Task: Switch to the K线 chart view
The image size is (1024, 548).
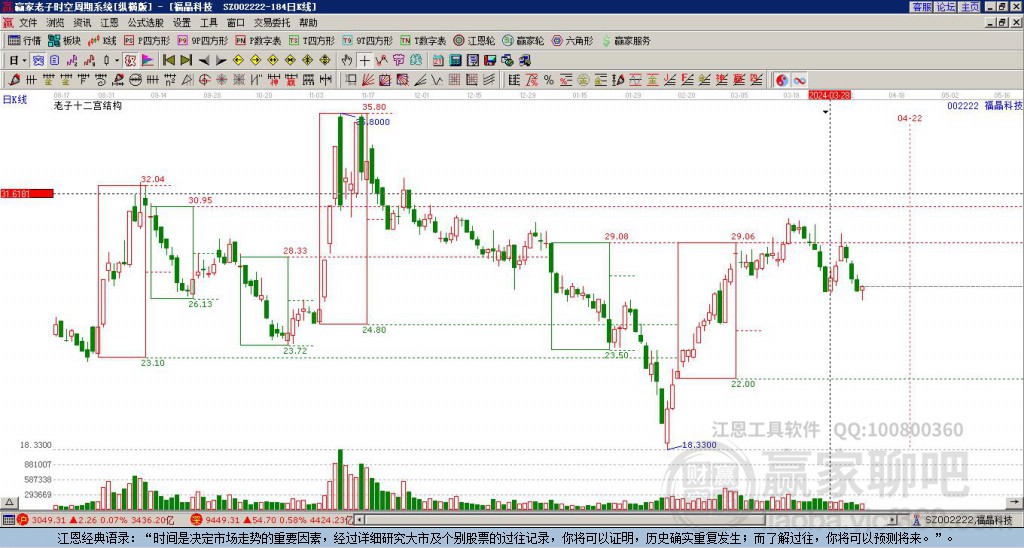Action: point(102,40)
